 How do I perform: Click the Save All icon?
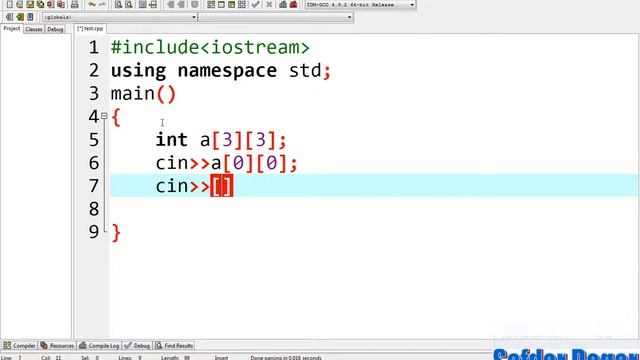[40, 4]
